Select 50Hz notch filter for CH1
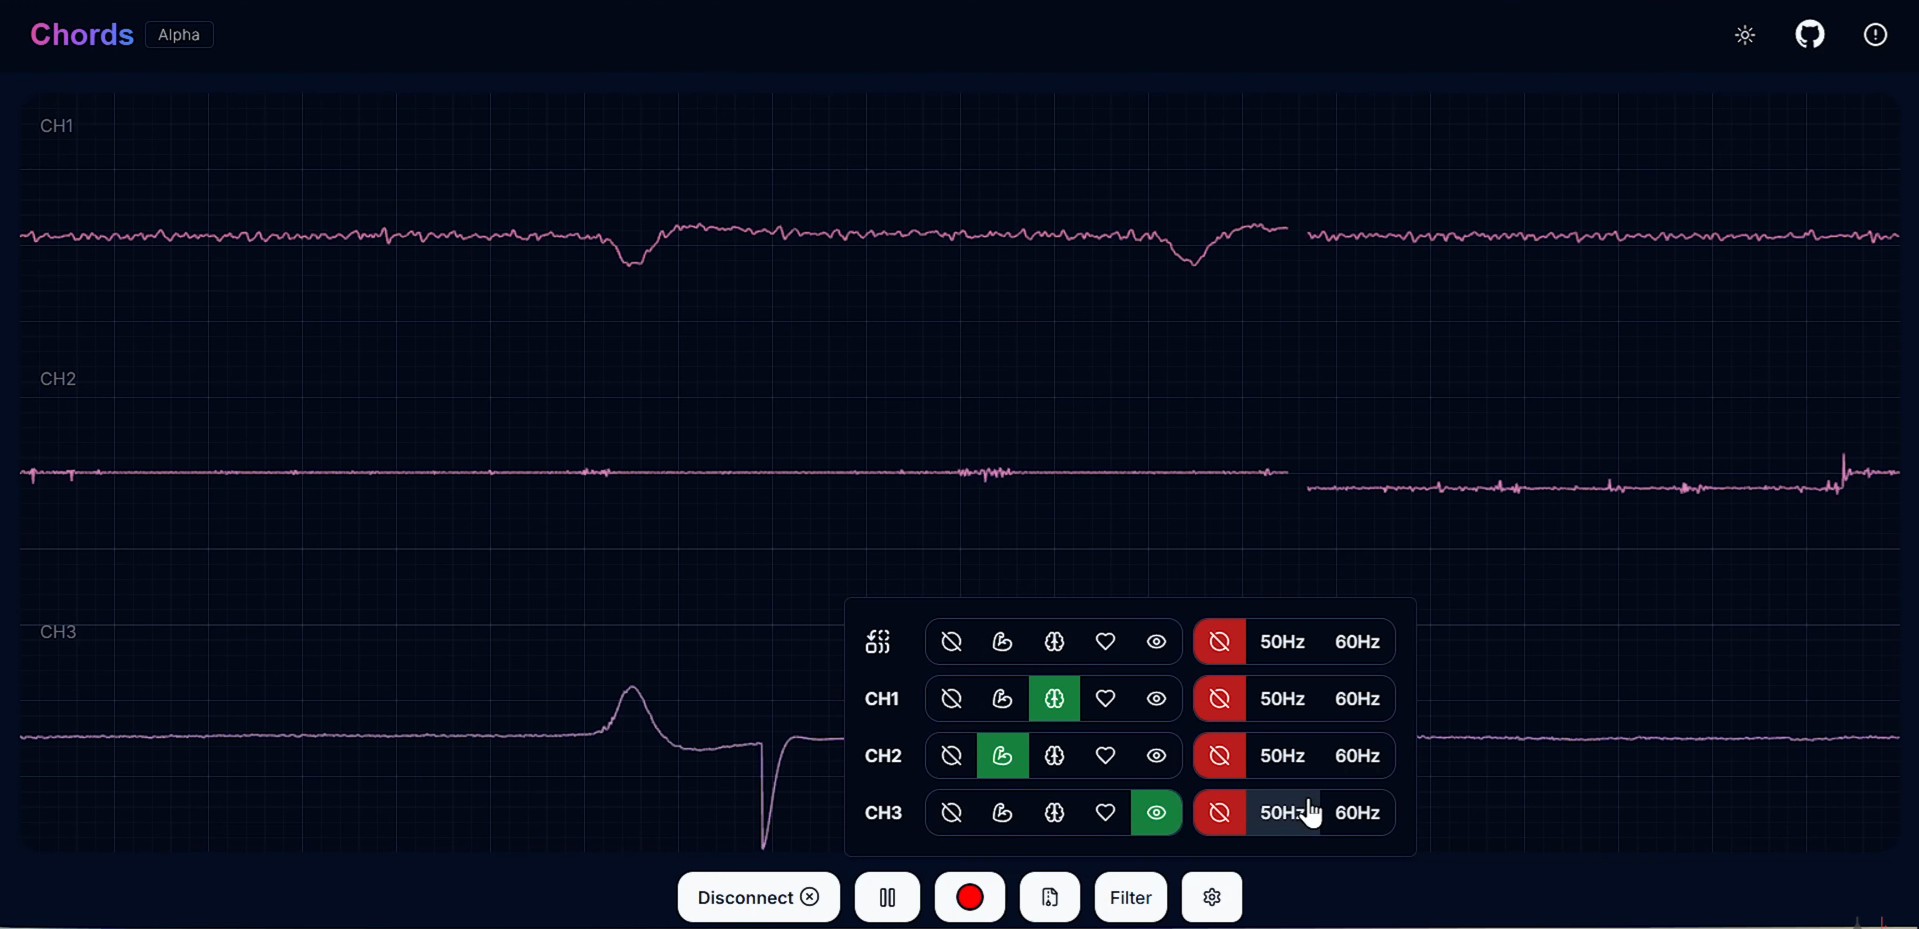 (1283, 699)
